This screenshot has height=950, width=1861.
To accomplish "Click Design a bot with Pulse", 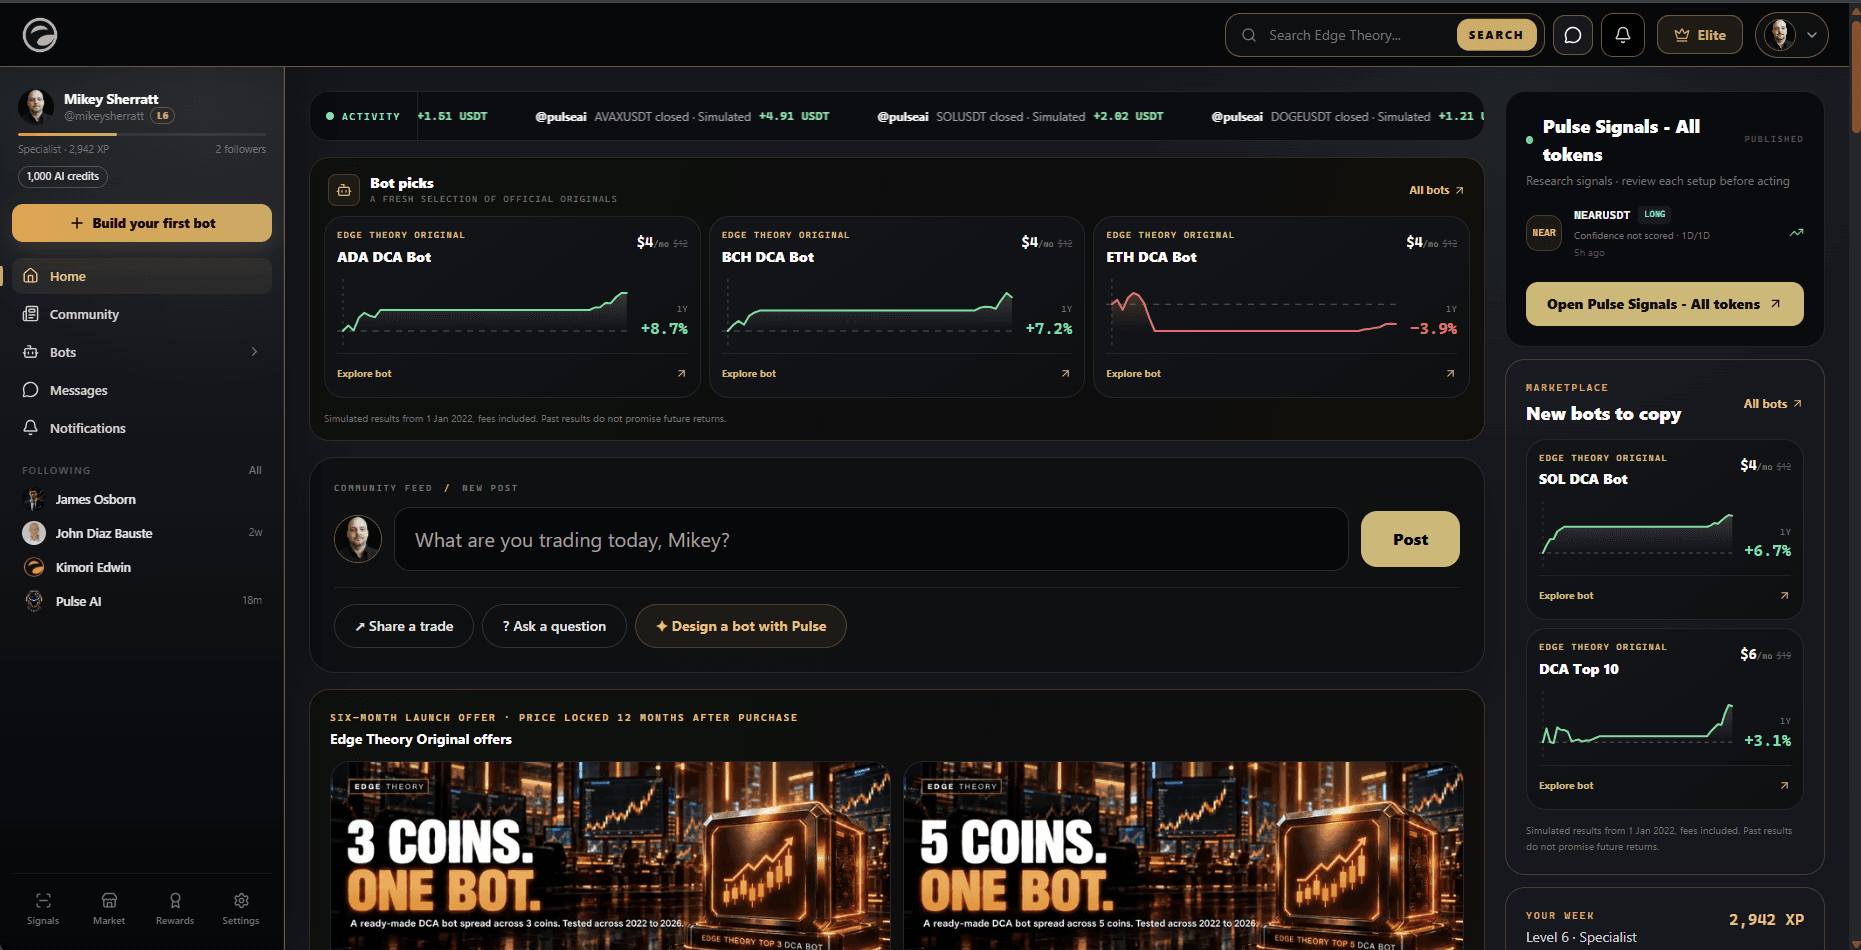I will click(741, 626).
